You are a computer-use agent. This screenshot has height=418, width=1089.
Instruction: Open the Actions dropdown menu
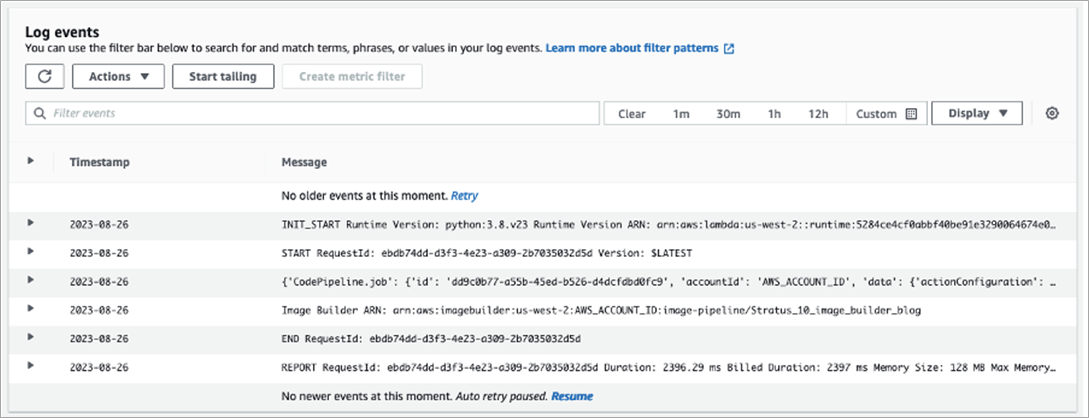(119, 76)
